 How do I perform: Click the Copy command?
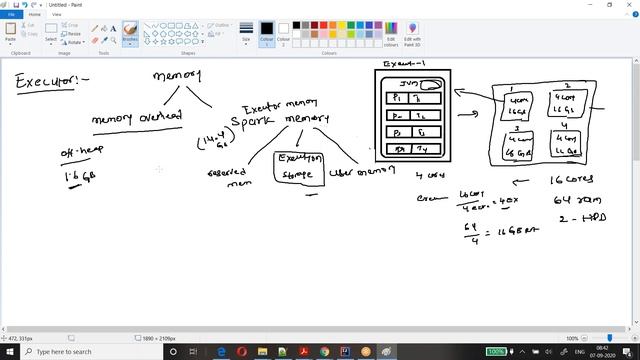click(x=29, y=34)
